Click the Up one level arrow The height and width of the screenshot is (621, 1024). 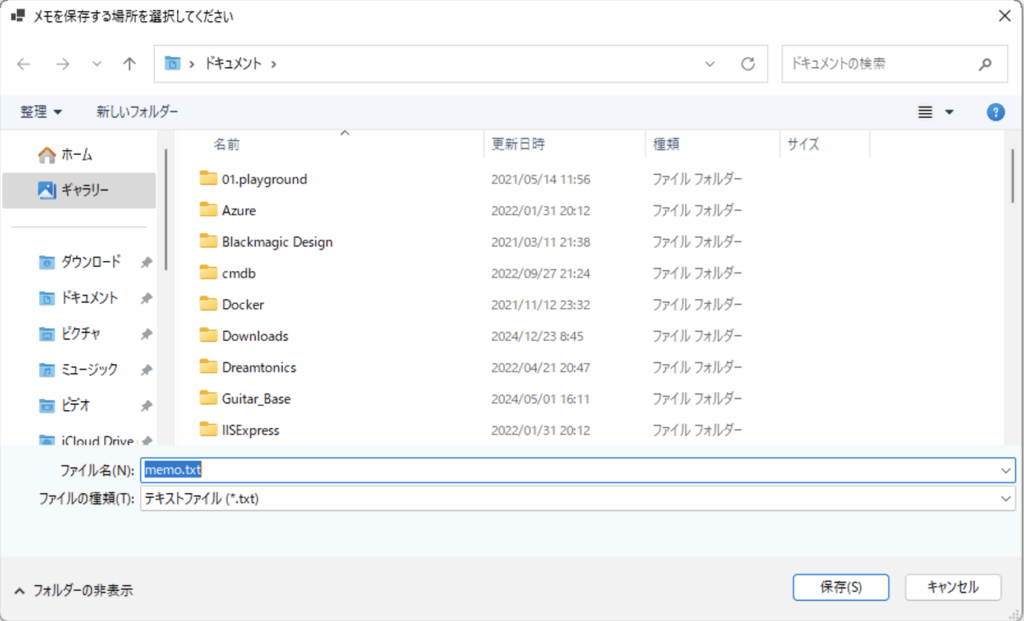tap(129, 64)
